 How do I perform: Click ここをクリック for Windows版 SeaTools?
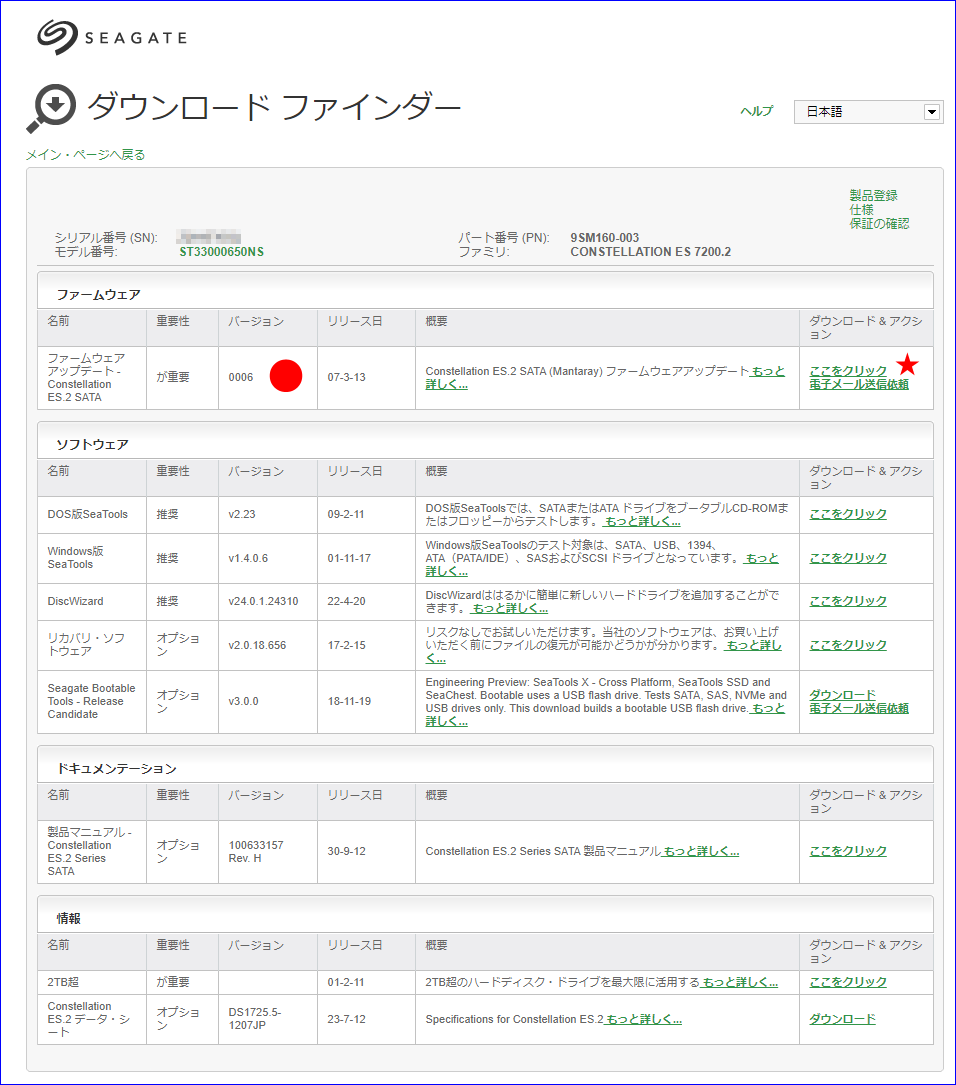click(848, 558)
